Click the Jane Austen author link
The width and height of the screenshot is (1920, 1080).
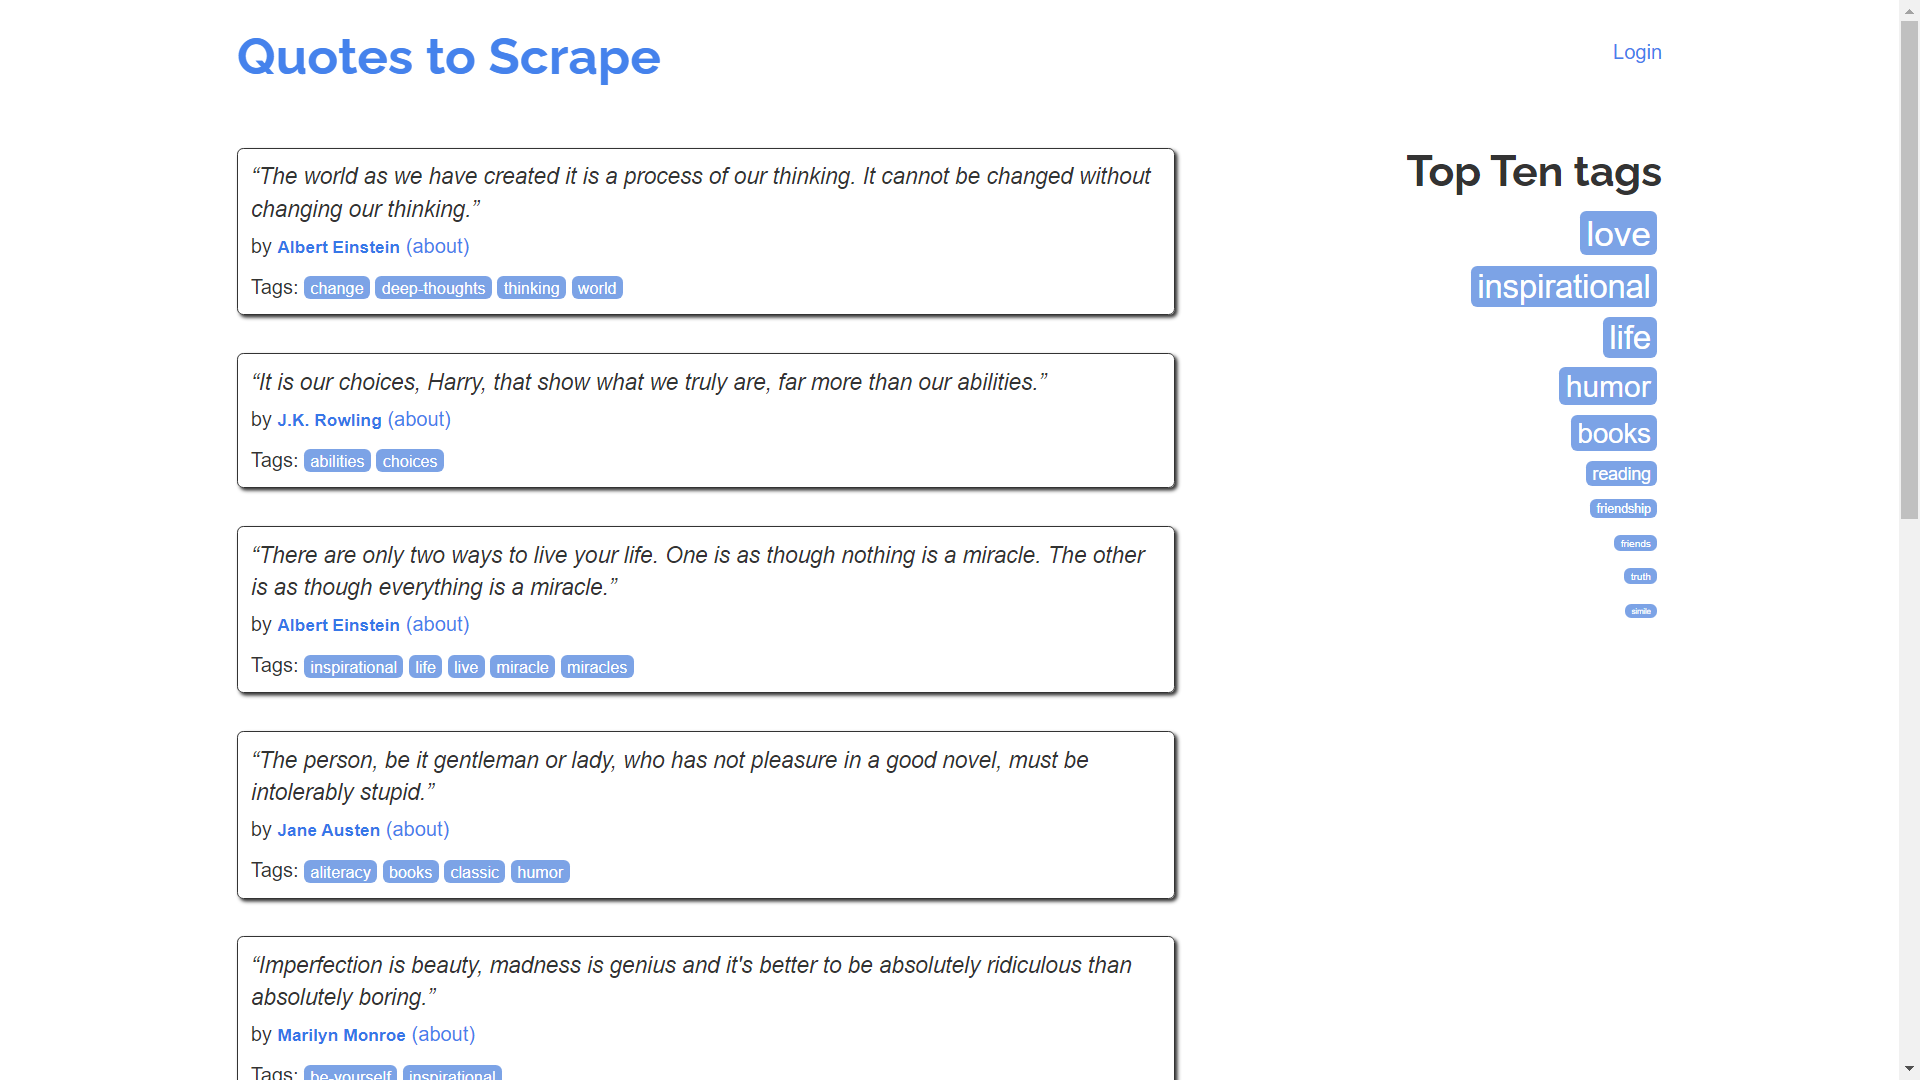pyautogui.click(x=327, y=829)
